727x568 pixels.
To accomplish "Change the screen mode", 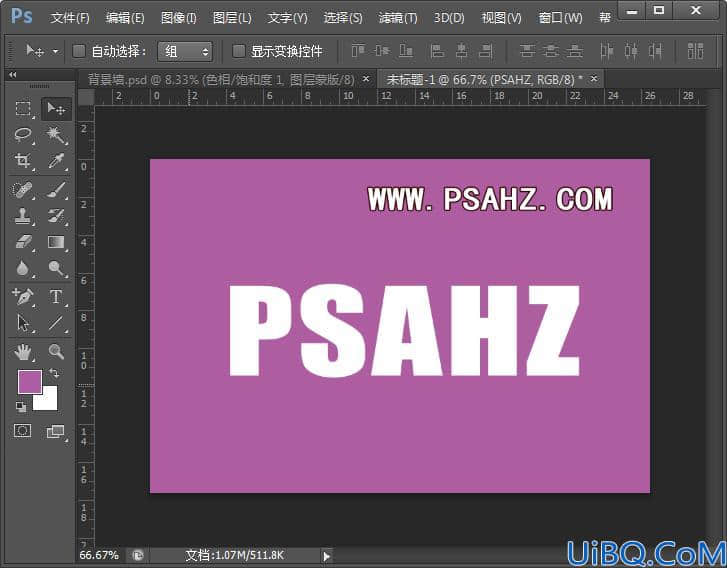I will (56, 432).
